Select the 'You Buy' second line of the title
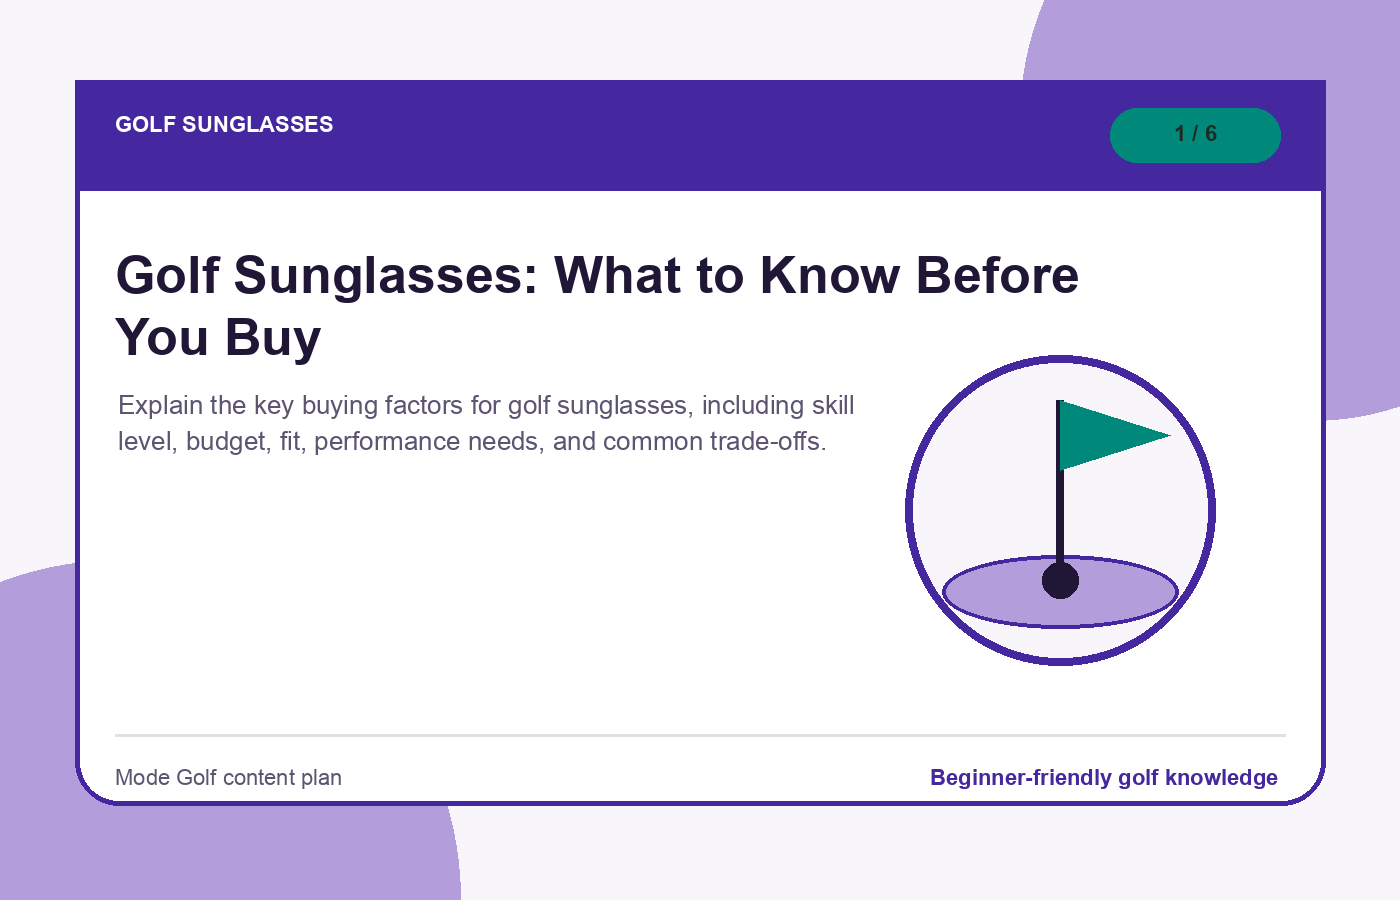 coord(218,337)
